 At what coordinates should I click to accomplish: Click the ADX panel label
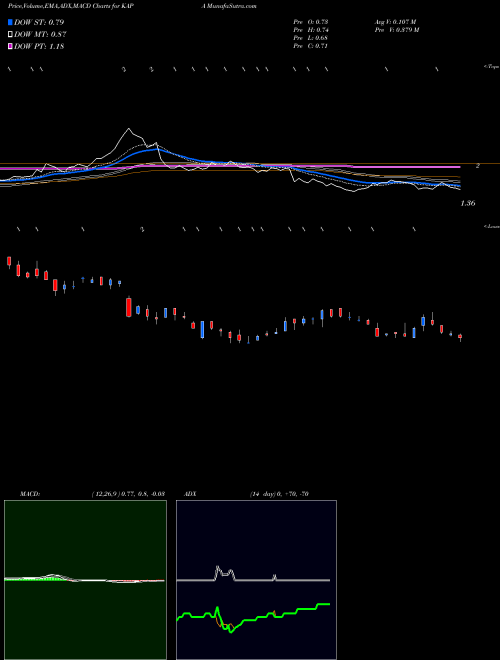tap(191, 494)
